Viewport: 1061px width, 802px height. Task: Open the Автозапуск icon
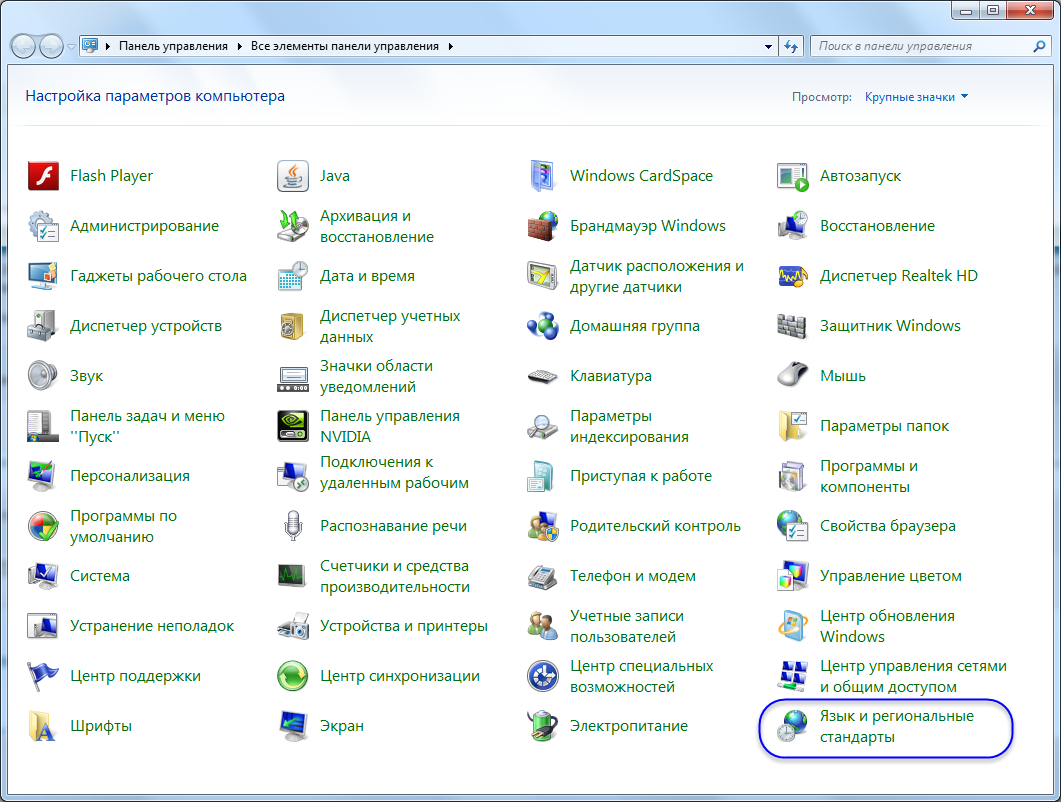coord(792,176)
